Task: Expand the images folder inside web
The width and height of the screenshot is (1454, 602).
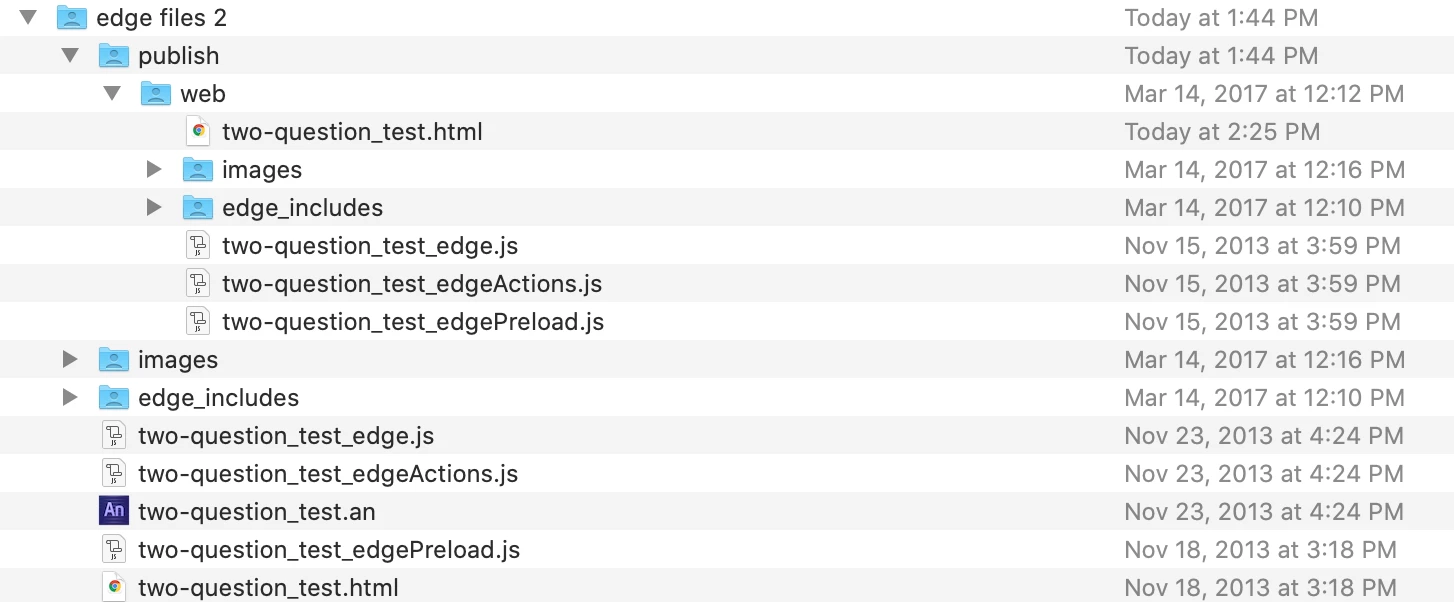Action: pos(154,169)
